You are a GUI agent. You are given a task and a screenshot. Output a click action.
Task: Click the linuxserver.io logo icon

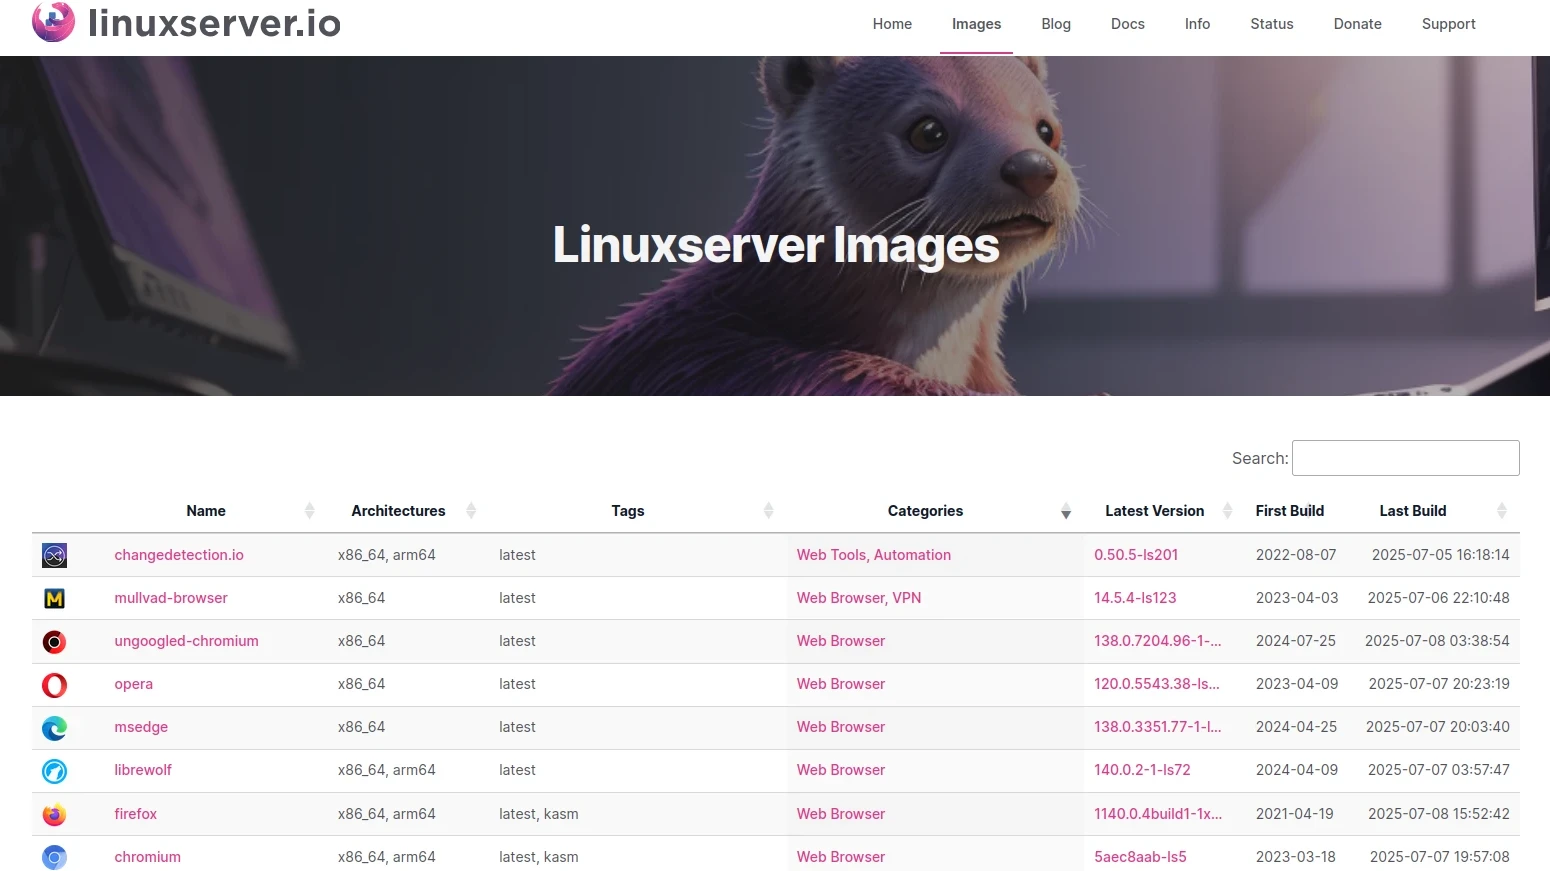(53, 22)
